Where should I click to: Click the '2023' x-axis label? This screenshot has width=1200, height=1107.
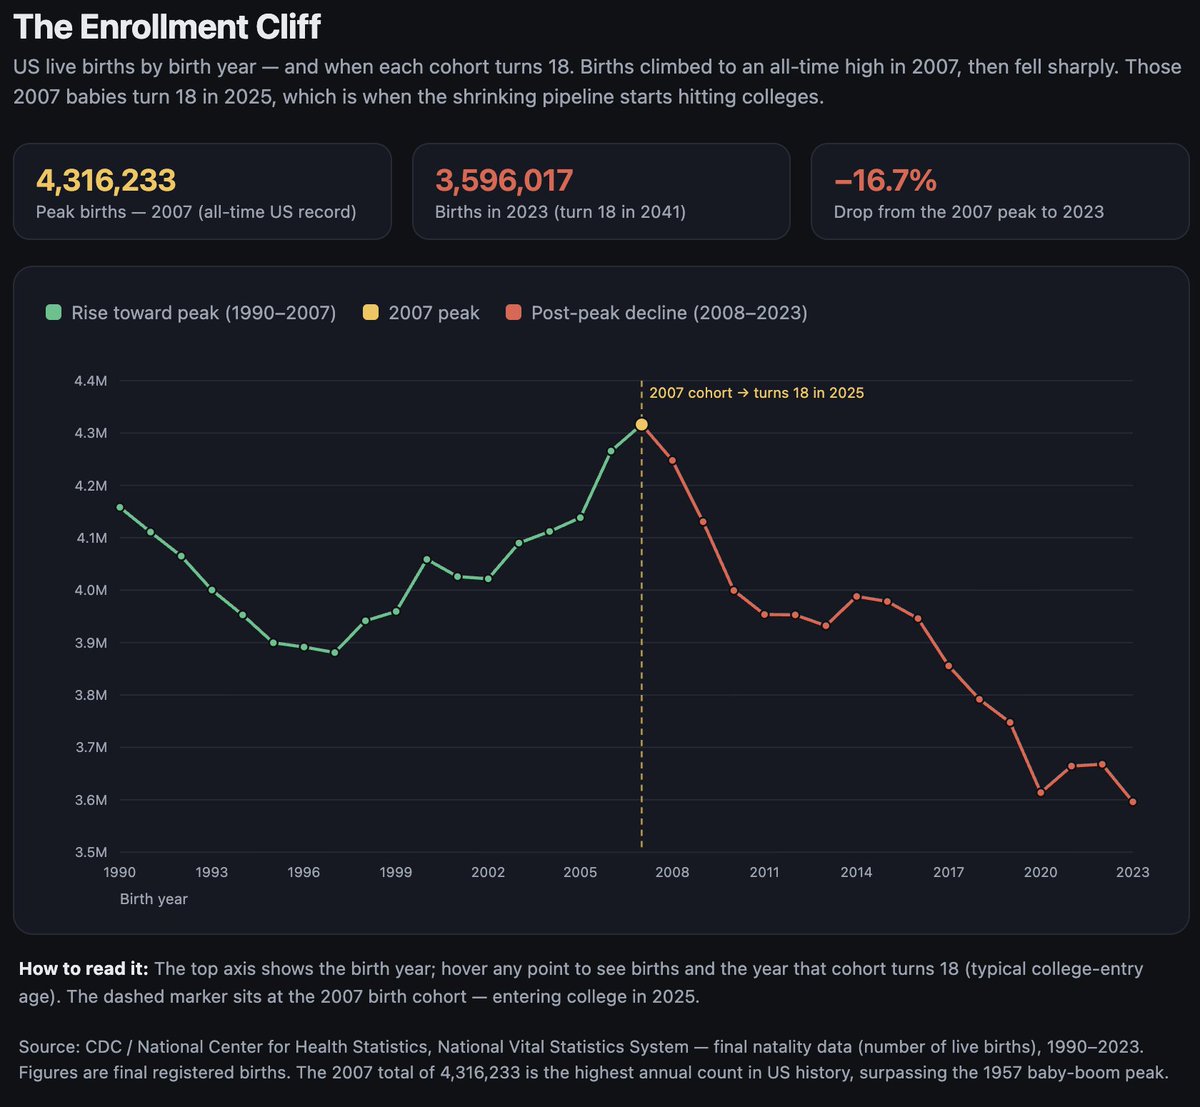point(1133,872)
